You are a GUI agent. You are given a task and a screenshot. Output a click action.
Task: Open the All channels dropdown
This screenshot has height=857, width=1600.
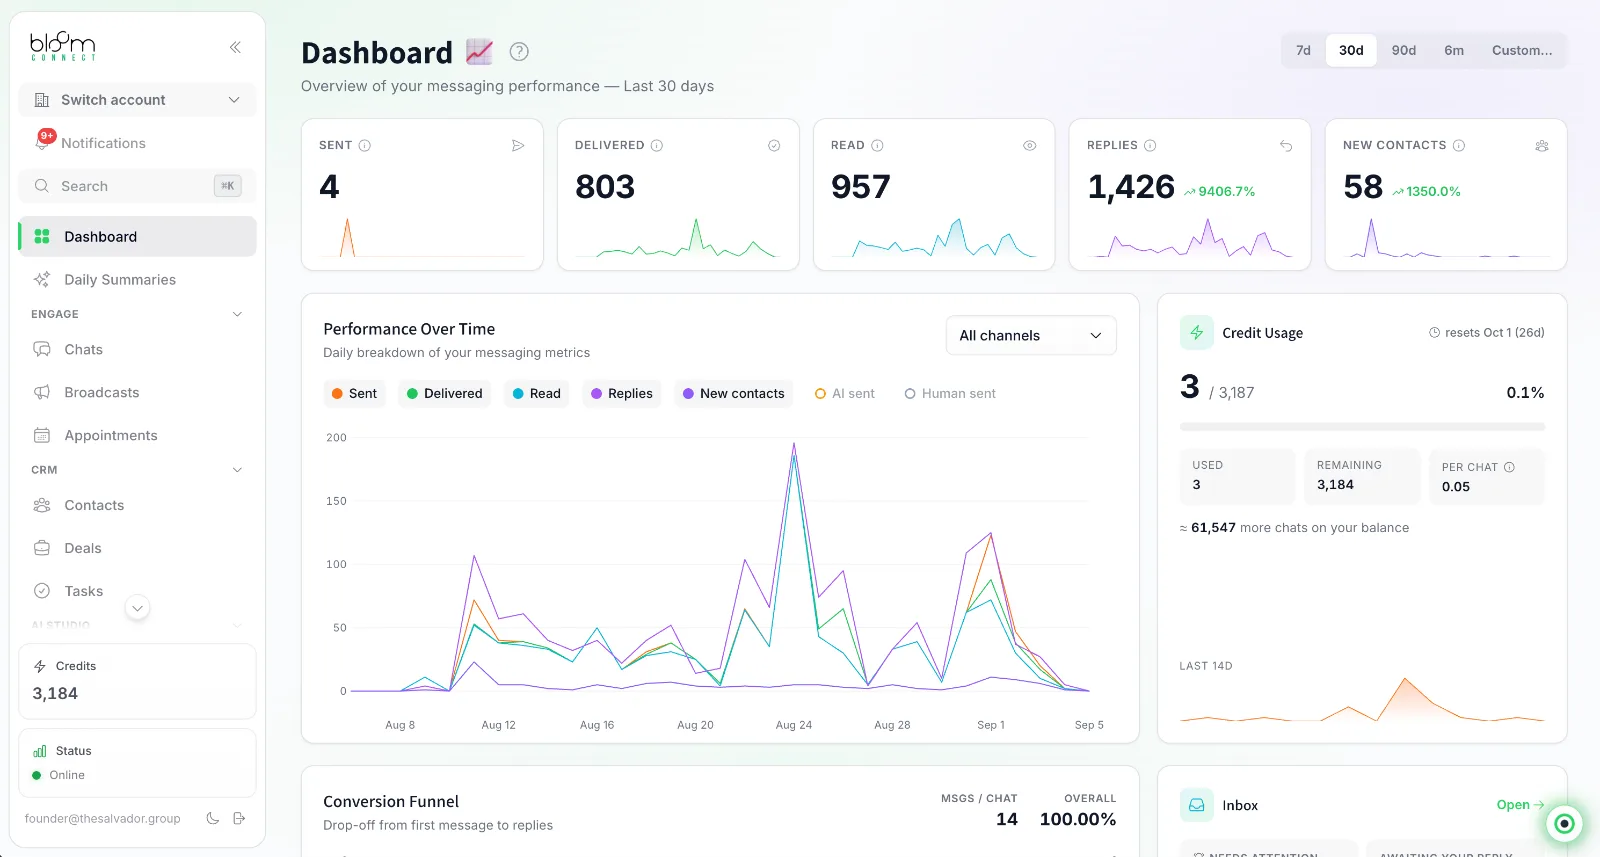pos(1031,336)
